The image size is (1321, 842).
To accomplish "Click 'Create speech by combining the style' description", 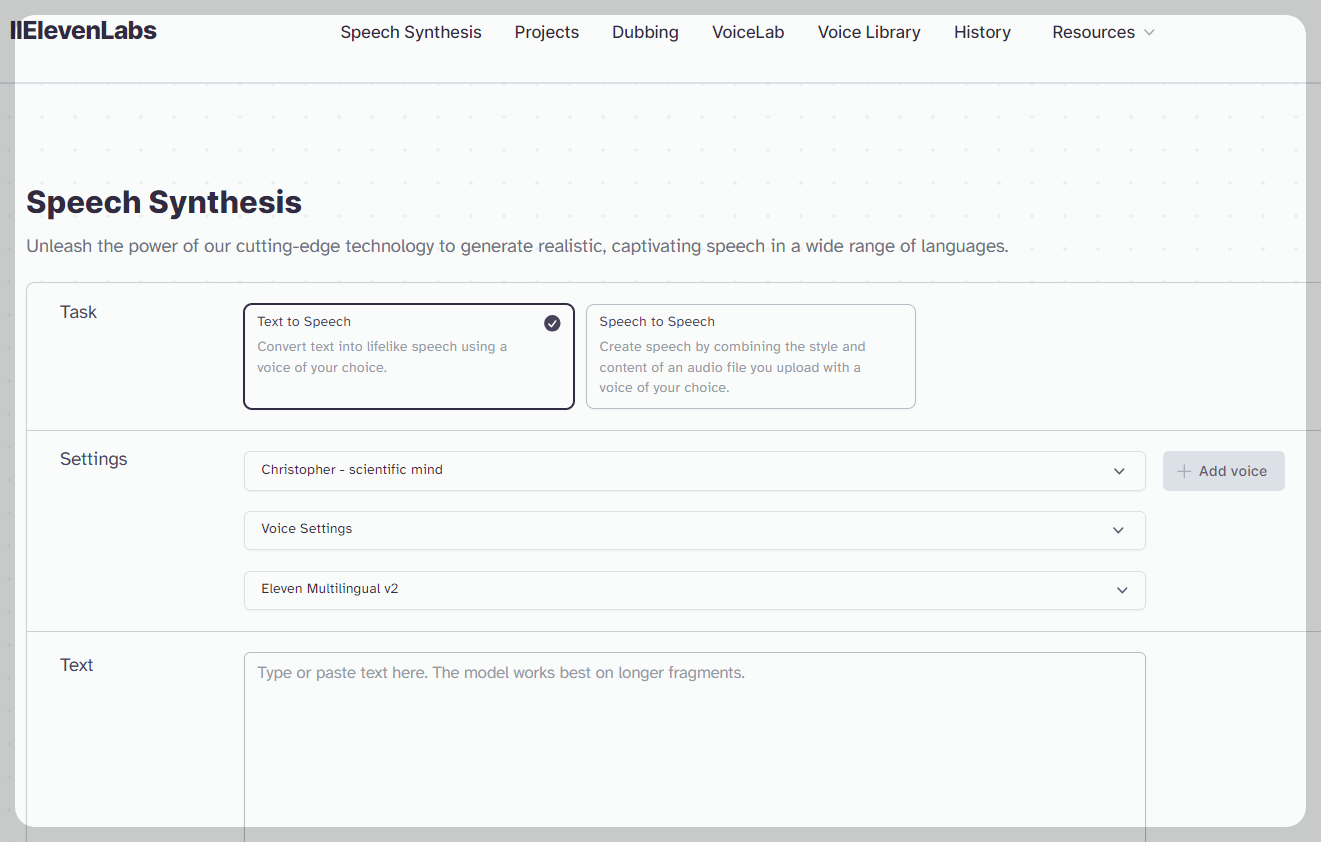I will (733, 367).
